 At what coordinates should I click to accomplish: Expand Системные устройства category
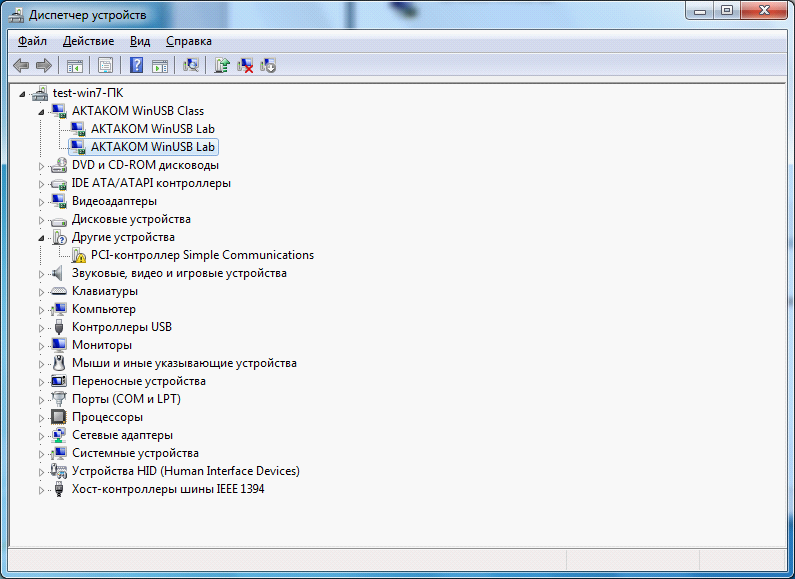(42, 454)
